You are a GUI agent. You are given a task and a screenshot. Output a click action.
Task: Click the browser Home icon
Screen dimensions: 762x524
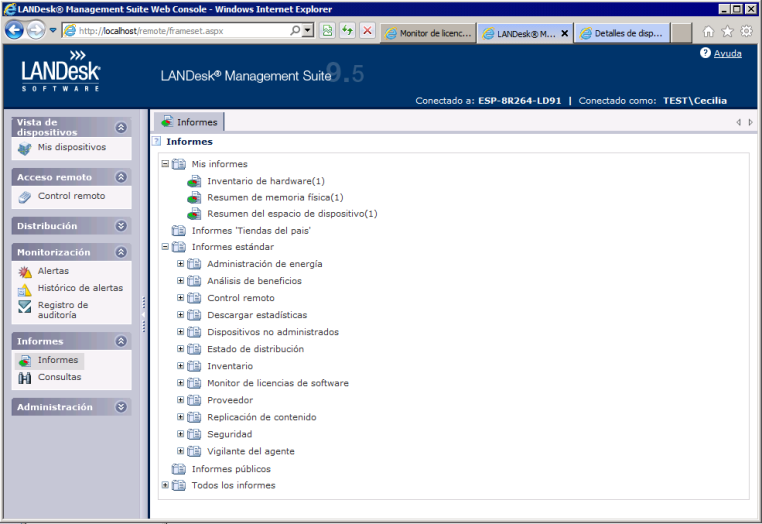[709, 32]
